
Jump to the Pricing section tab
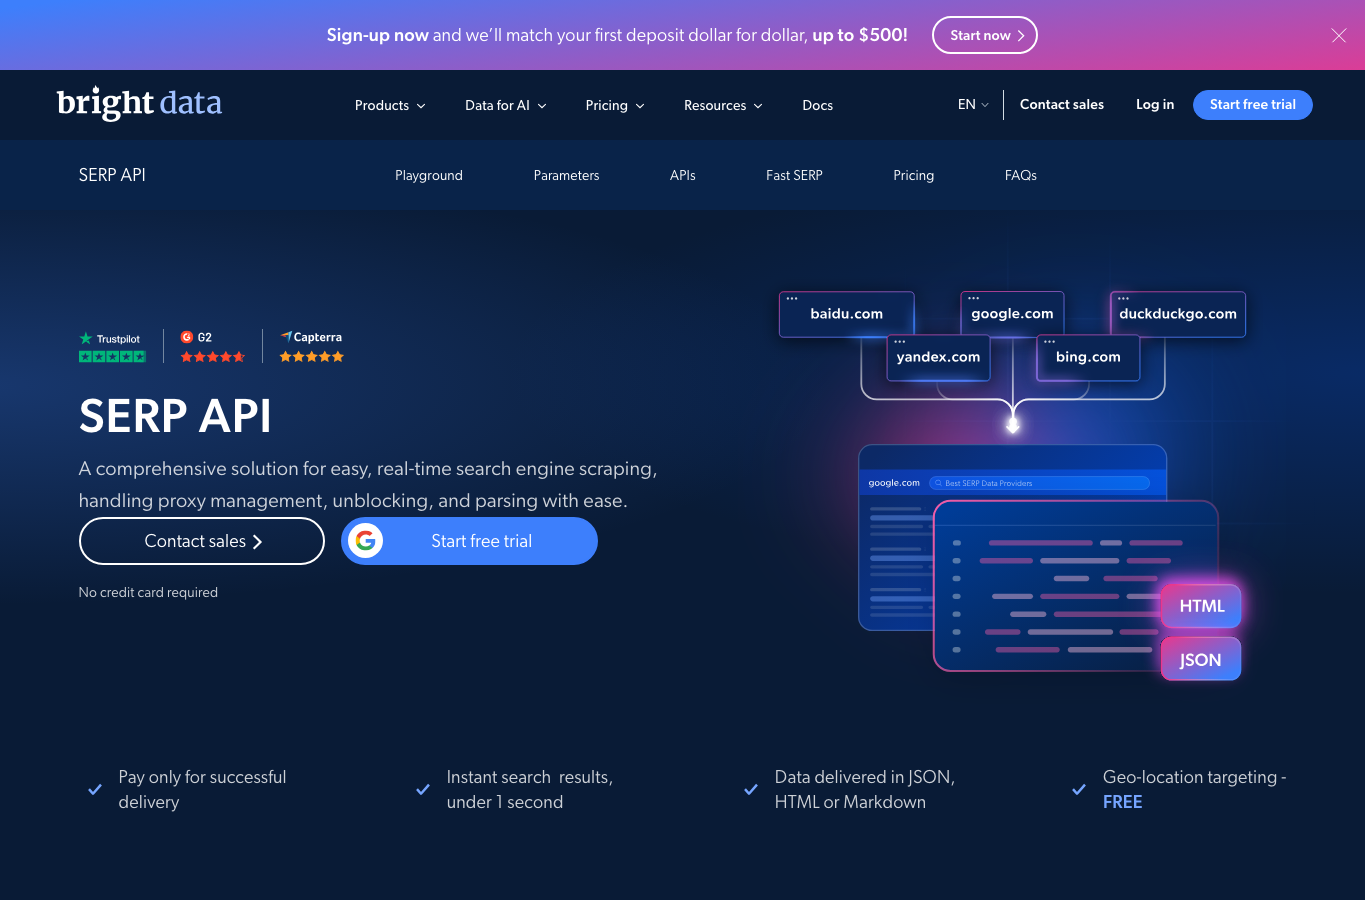coord(913,175)
